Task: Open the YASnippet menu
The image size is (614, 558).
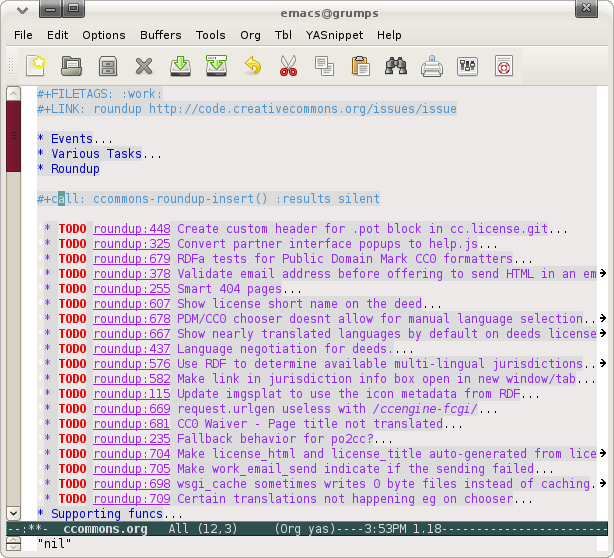Action: pos(331,35)
